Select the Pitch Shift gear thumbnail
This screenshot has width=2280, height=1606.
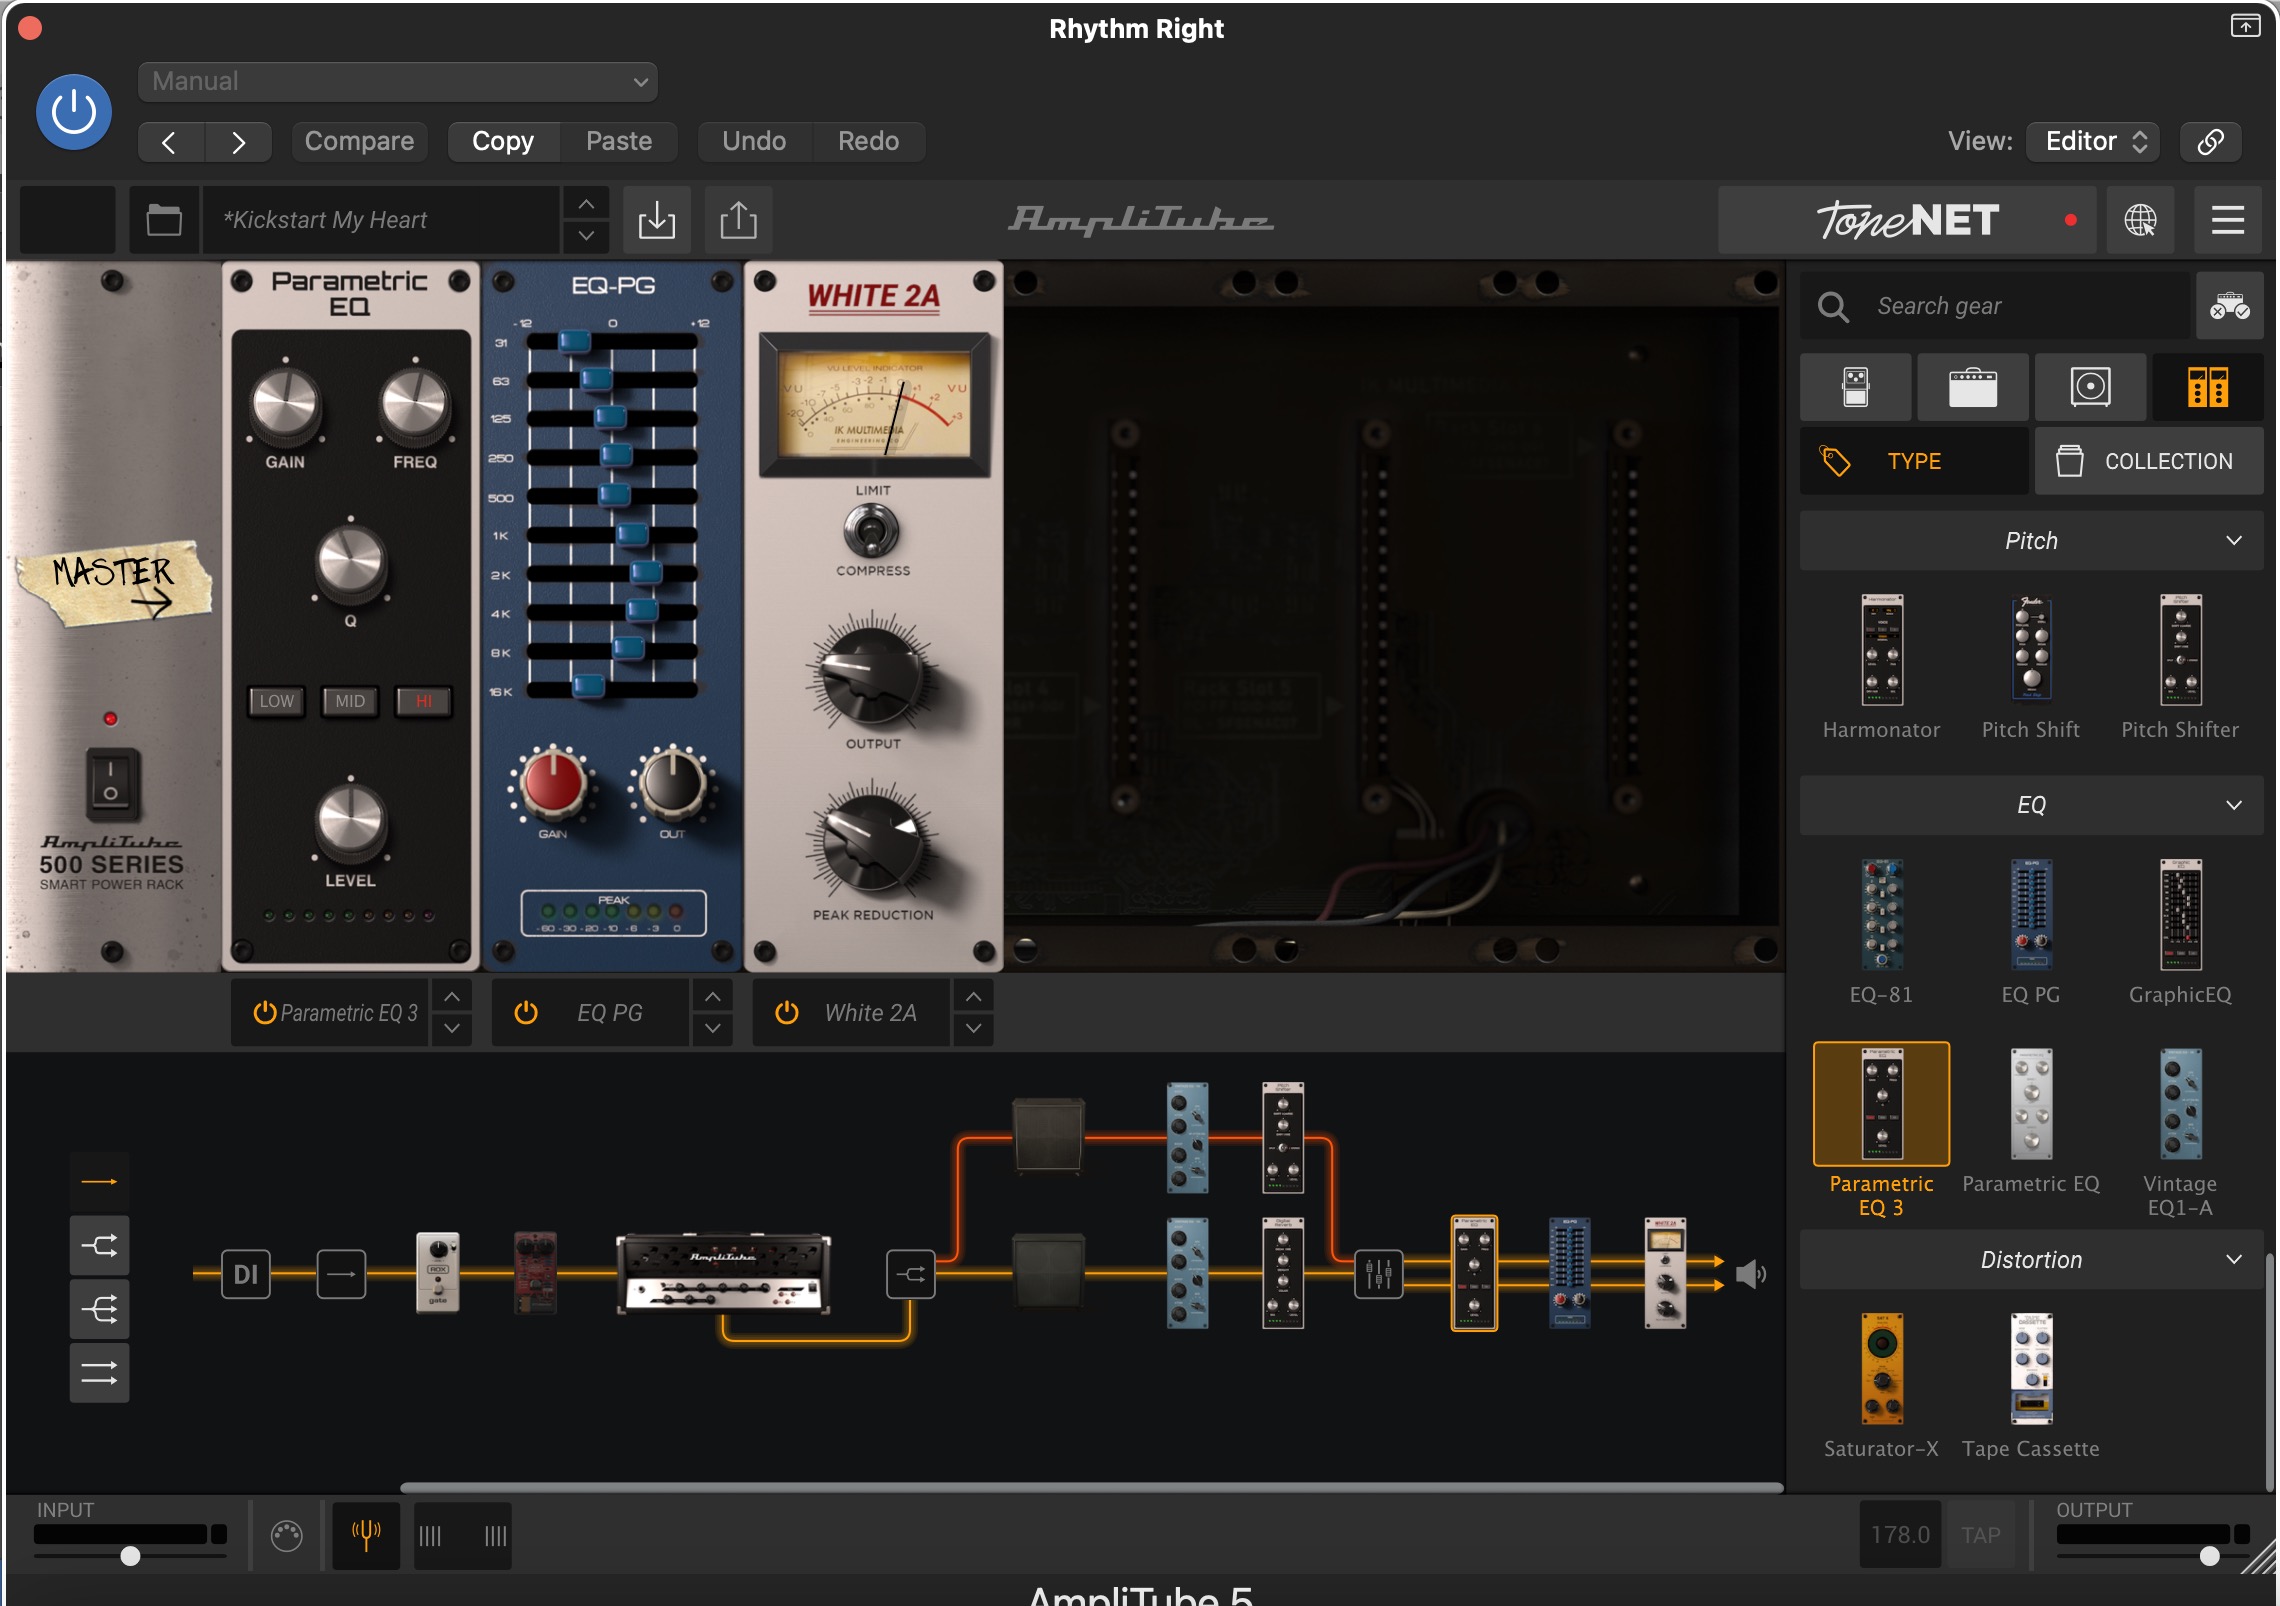[2031, 649]
